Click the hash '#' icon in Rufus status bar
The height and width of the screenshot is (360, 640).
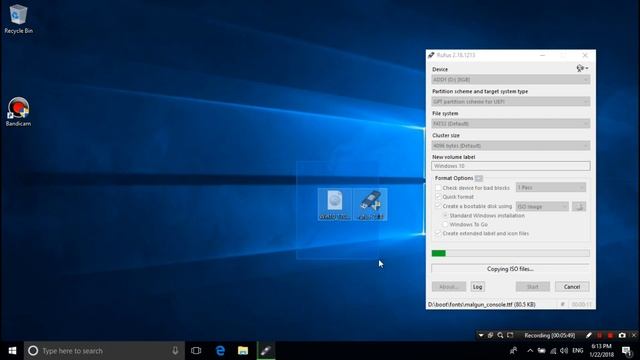[x=562, y=304]
